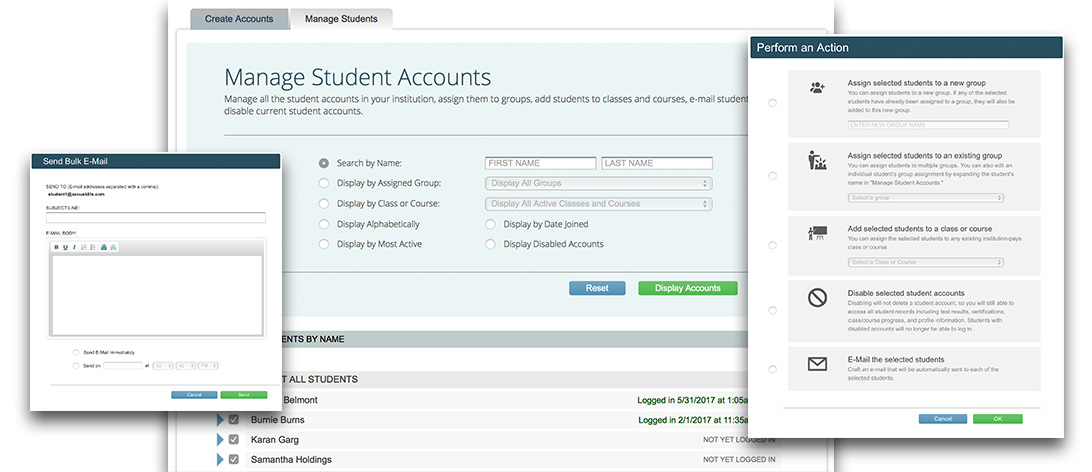The image size is (1092, 472).
Task: Click the class or course chalkboard icon
Action: (x=817, y=234)
